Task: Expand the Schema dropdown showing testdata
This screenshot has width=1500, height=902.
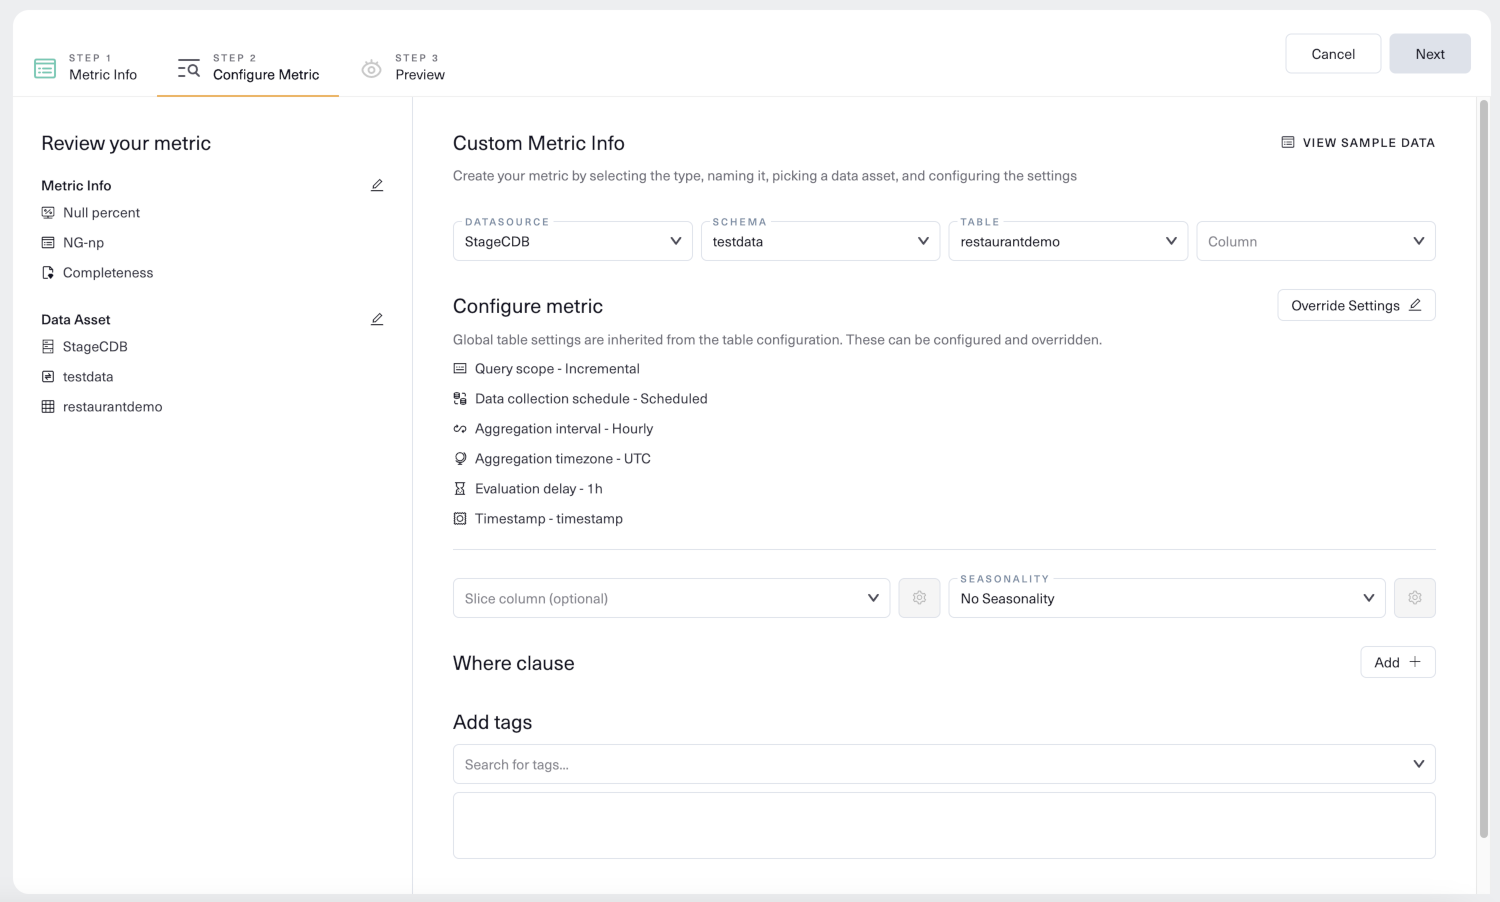Action: [x=820, y=242]
